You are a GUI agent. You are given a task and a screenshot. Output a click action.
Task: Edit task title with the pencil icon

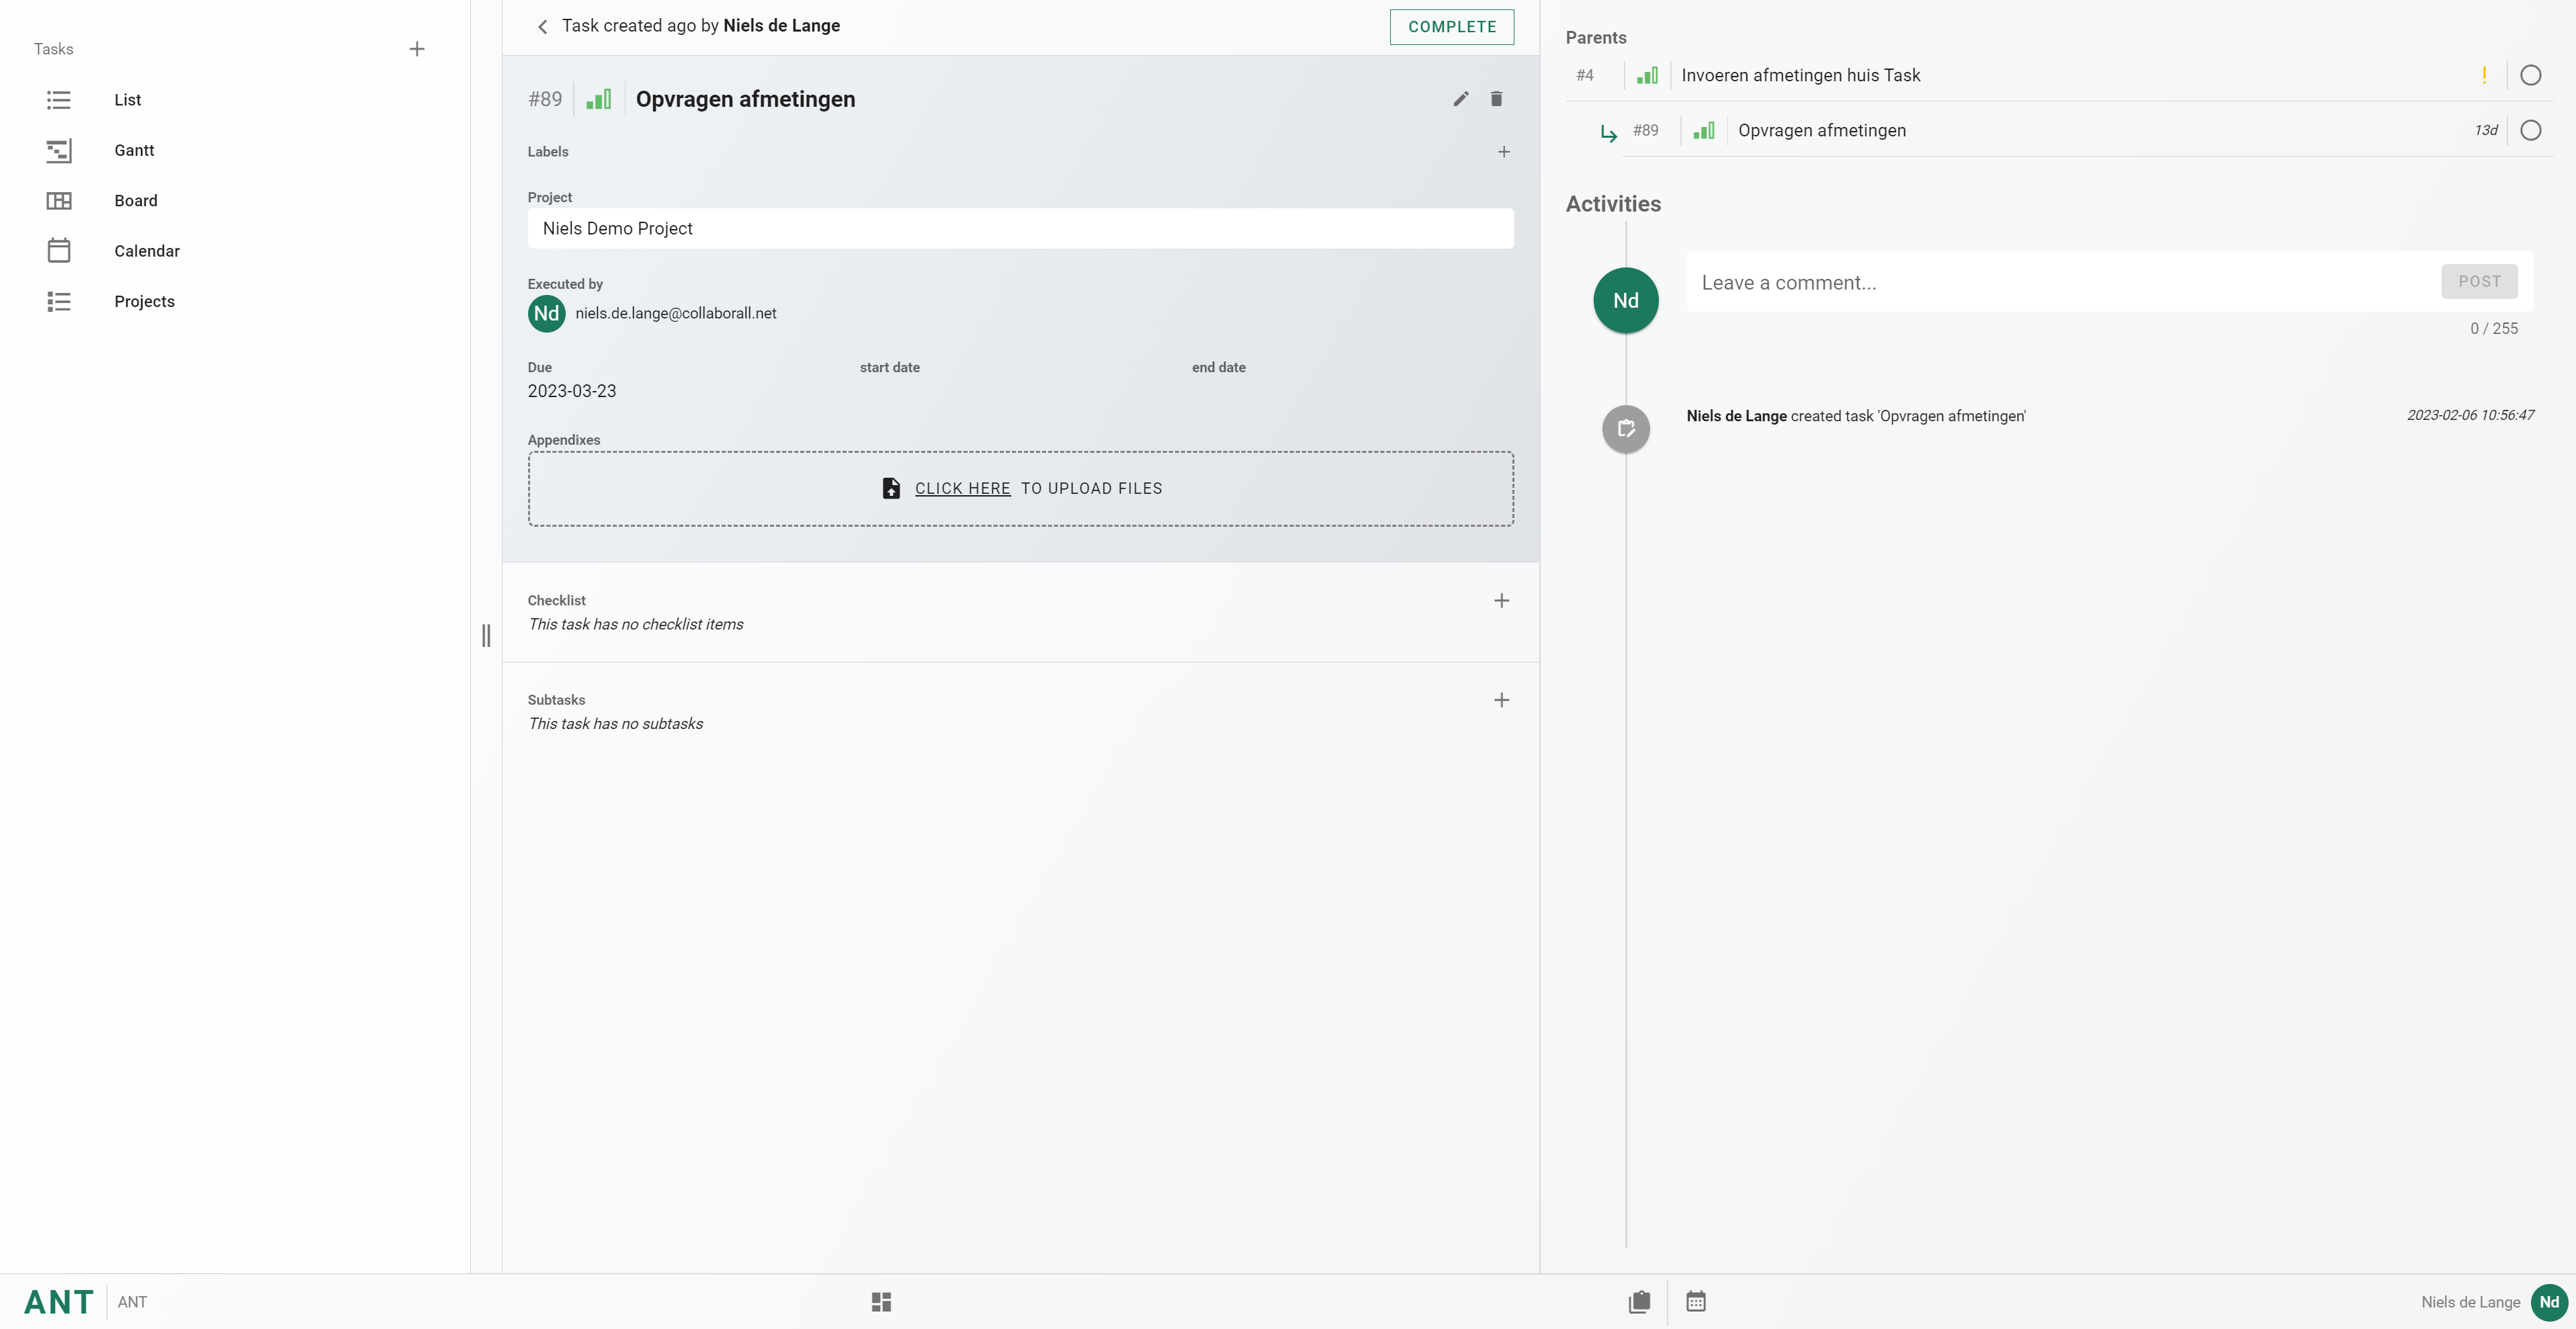pos(1461,98)
